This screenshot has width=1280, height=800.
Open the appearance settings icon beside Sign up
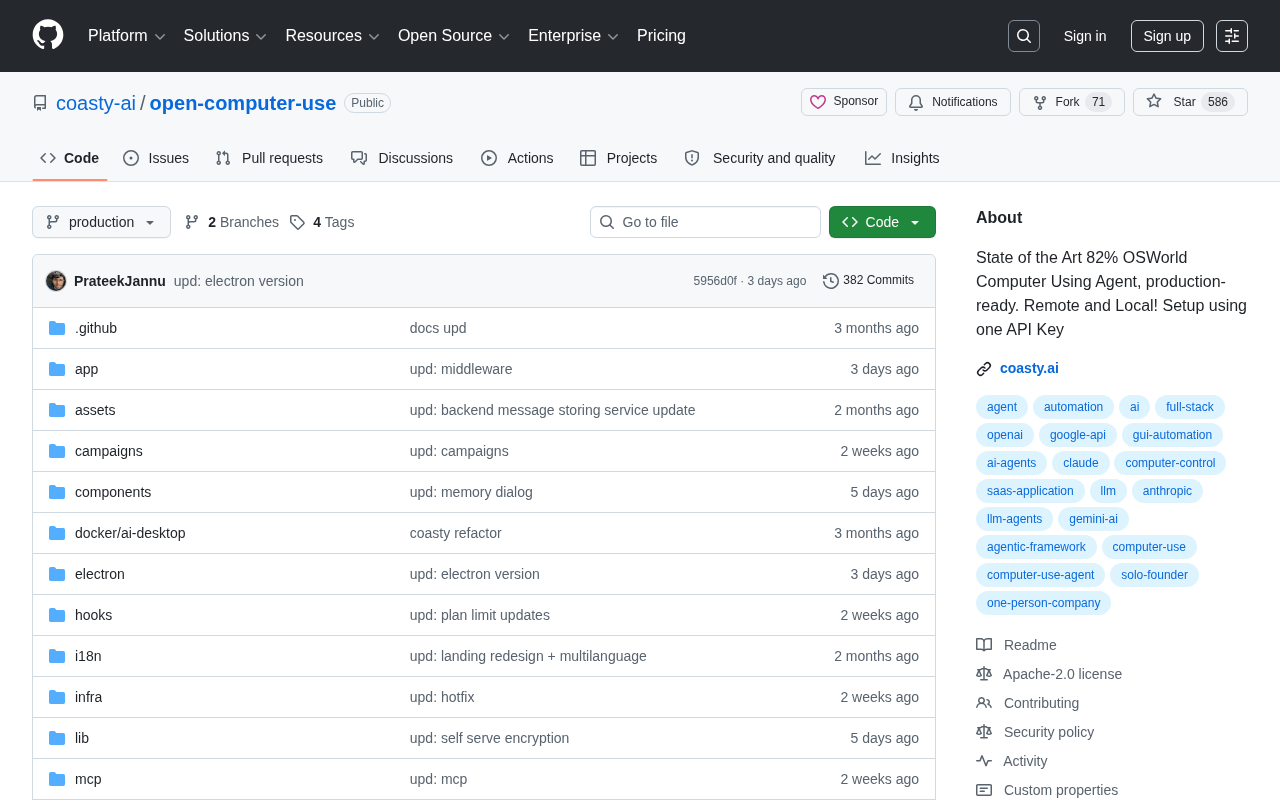pyautogui.click(x=1232, y=36)
